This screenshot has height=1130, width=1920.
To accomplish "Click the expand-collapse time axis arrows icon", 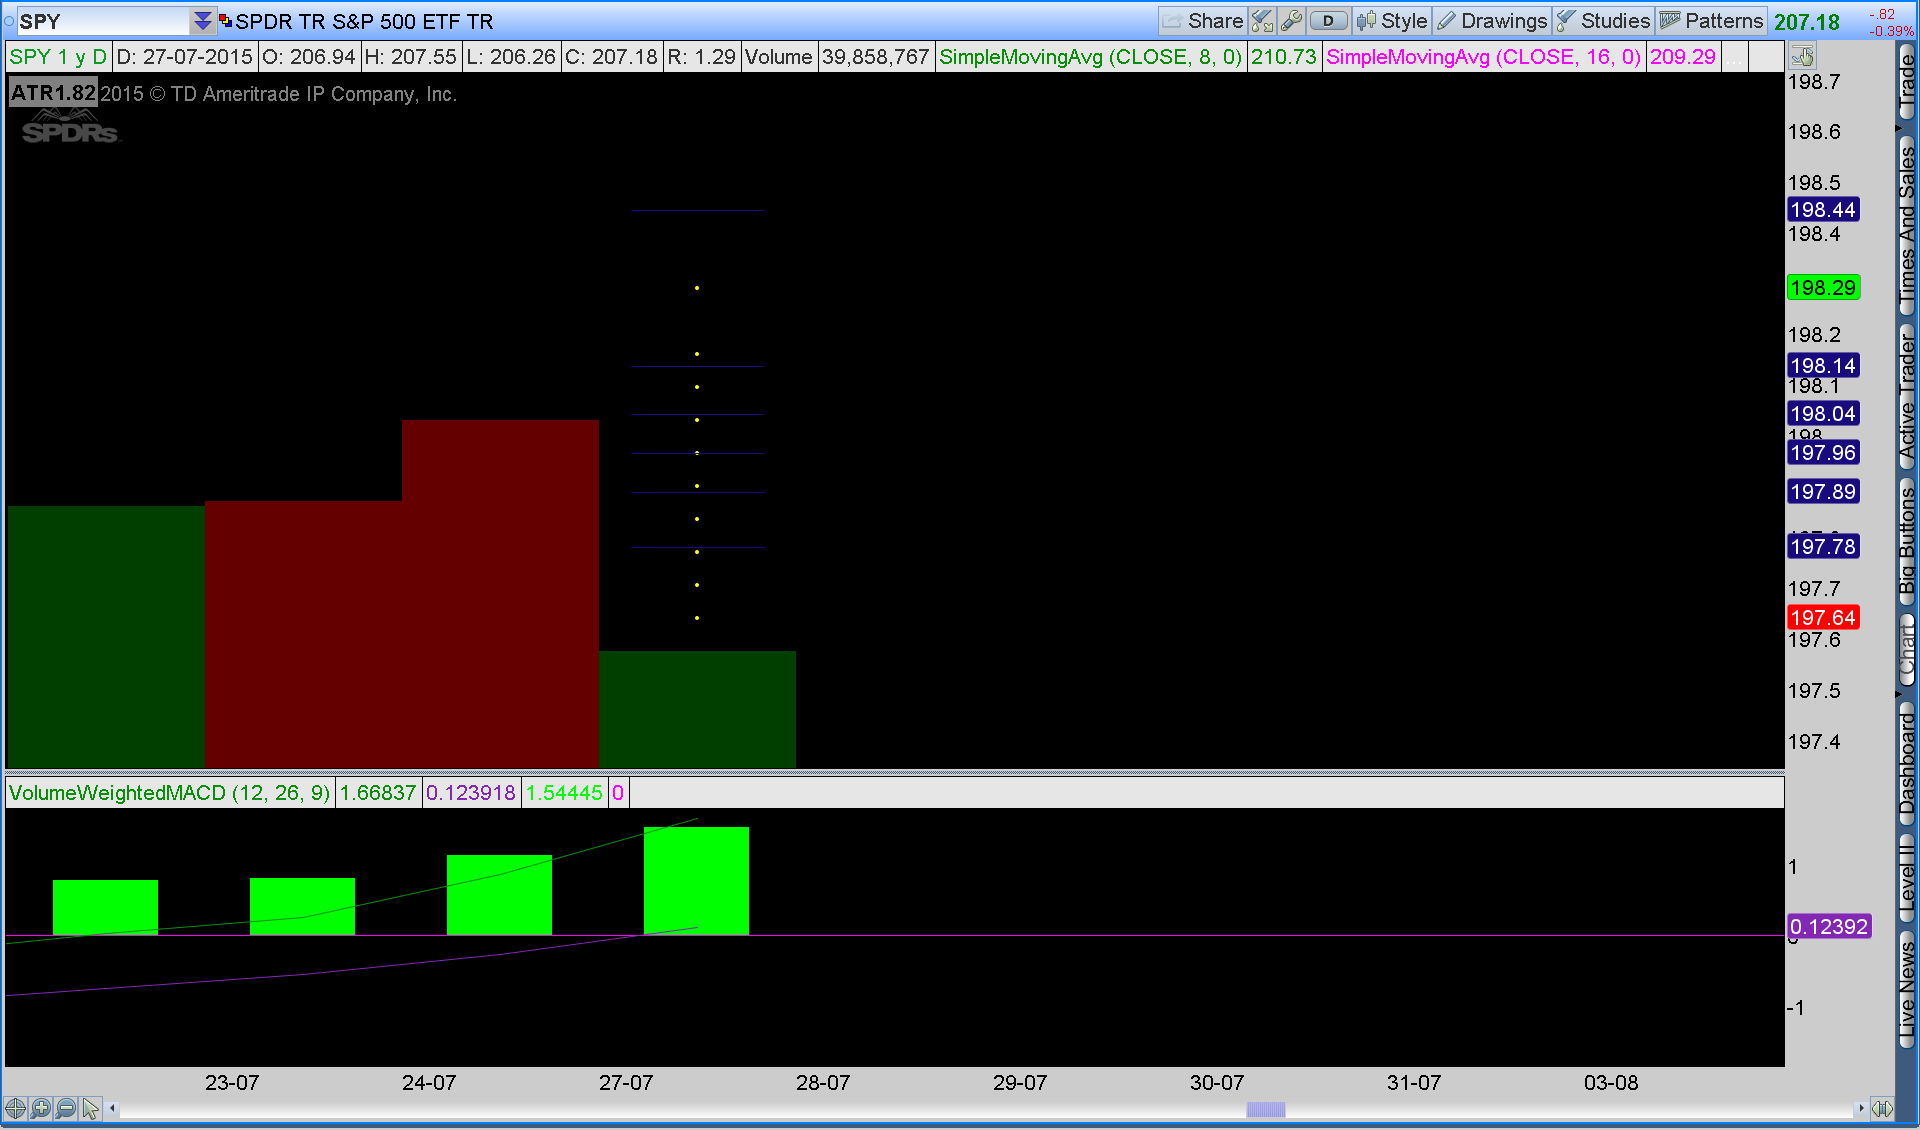I will click(x=1882, y=1108).
